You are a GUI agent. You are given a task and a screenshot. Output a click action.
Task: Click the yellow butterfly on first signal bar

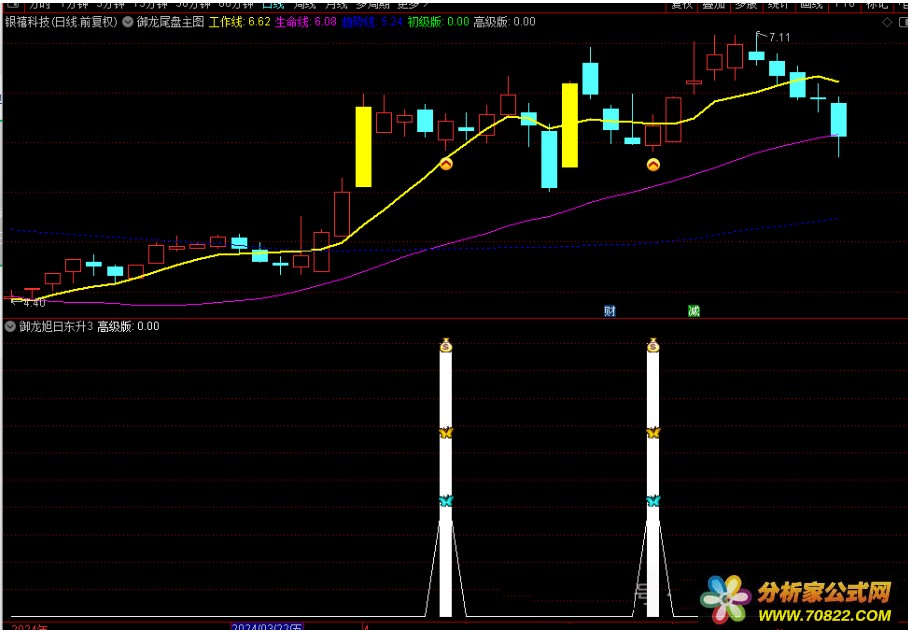(445, 433)
